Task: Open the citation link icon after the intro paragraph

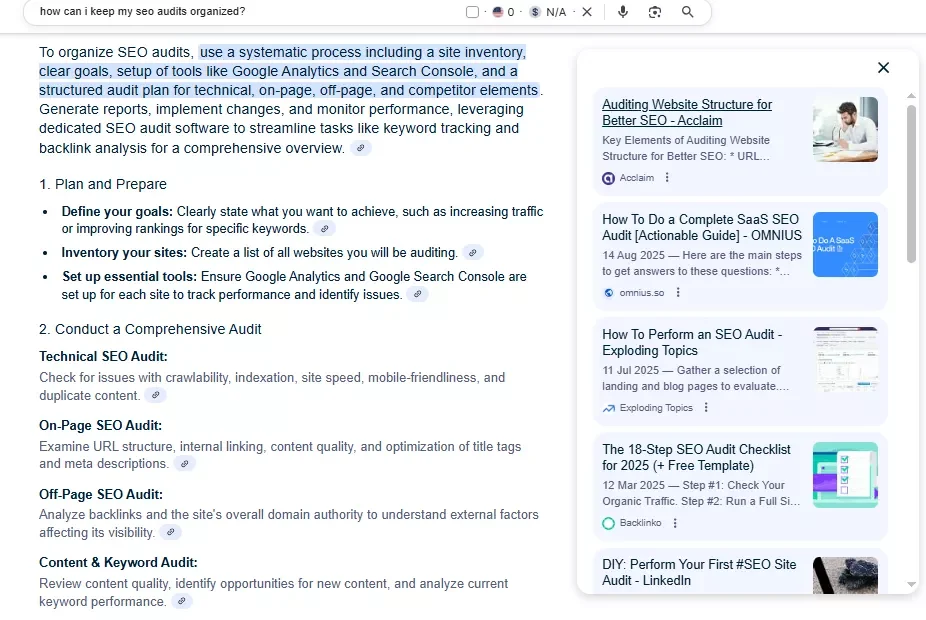Action: pyautogui.click(x=360, y=147)
